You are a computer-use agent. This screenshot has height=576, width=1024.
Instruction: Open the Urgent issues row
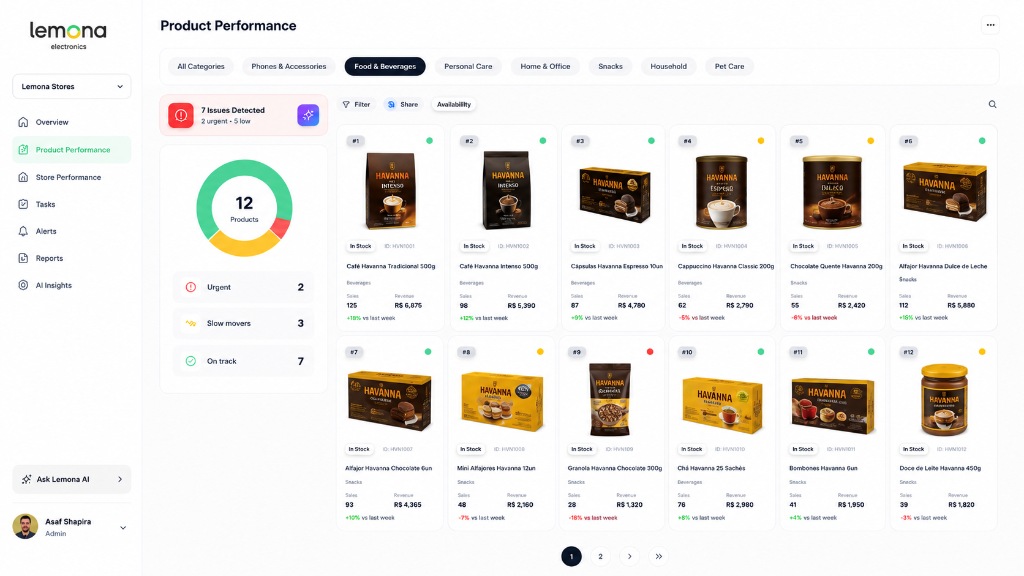244,287
